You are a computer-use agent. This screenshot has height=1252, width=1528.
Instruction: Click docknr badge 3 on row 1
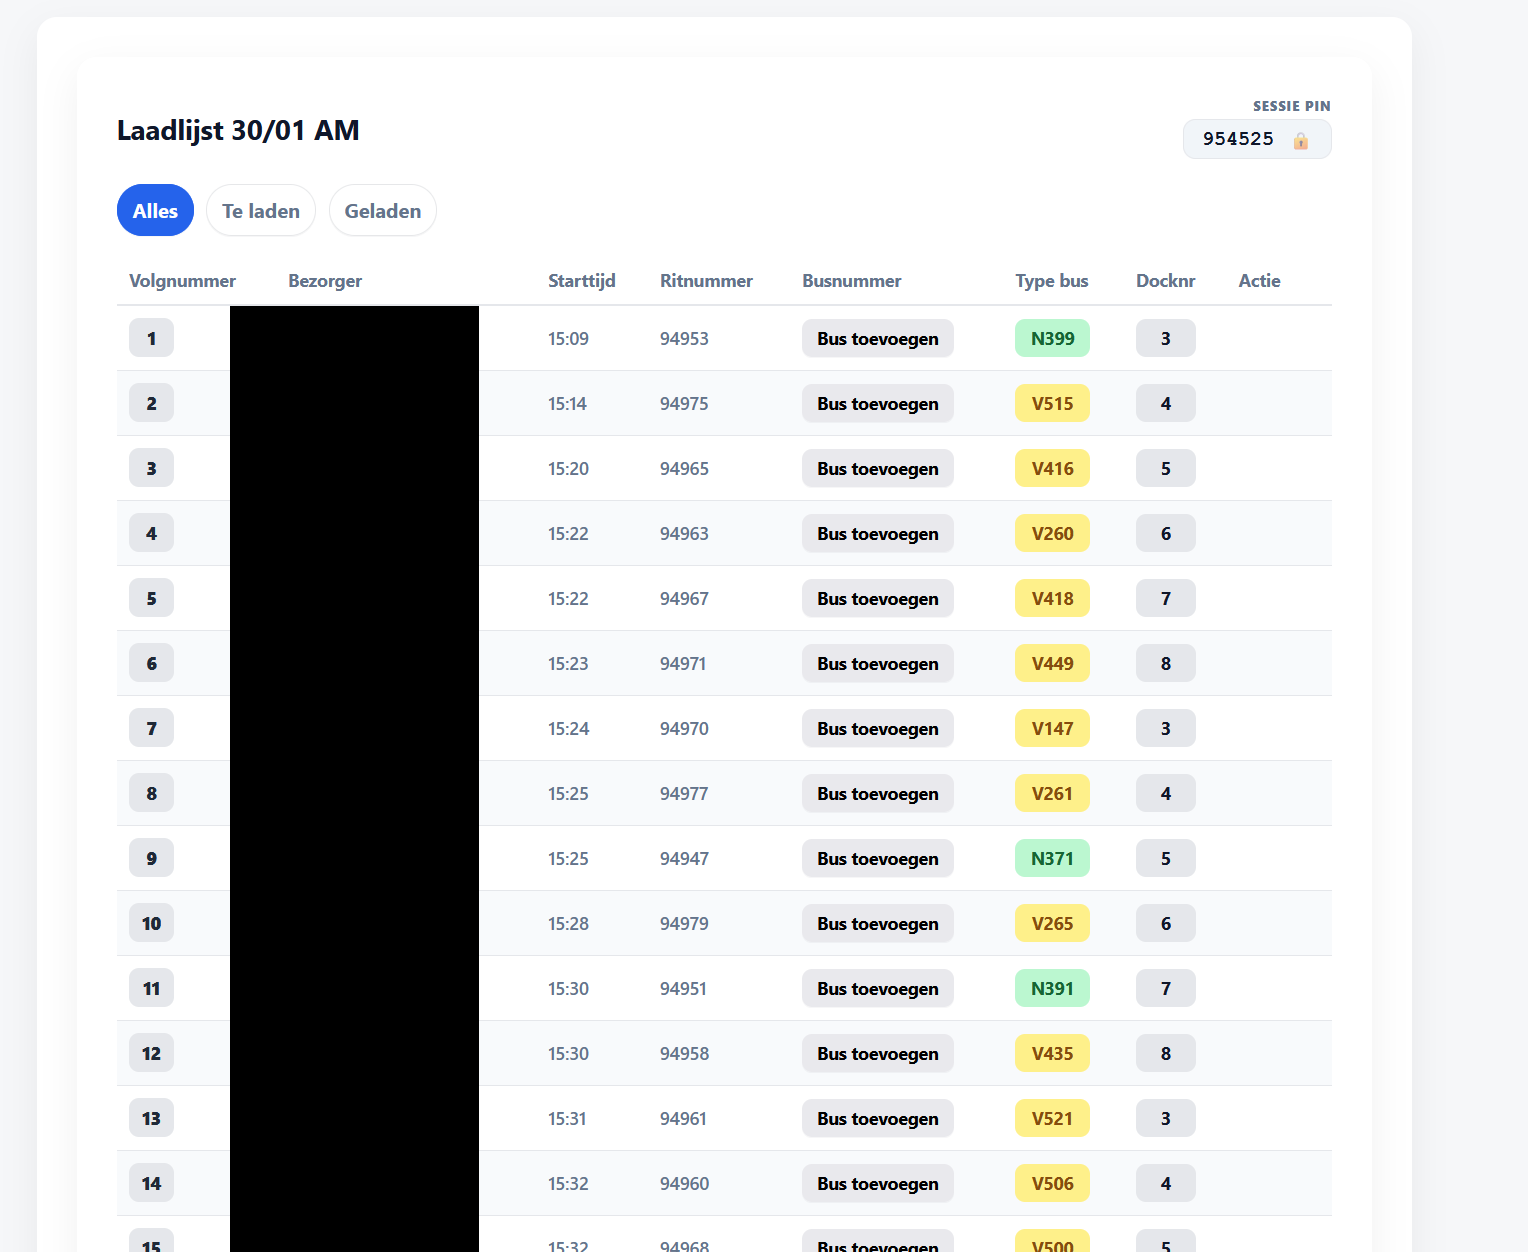click(1165, 338)
